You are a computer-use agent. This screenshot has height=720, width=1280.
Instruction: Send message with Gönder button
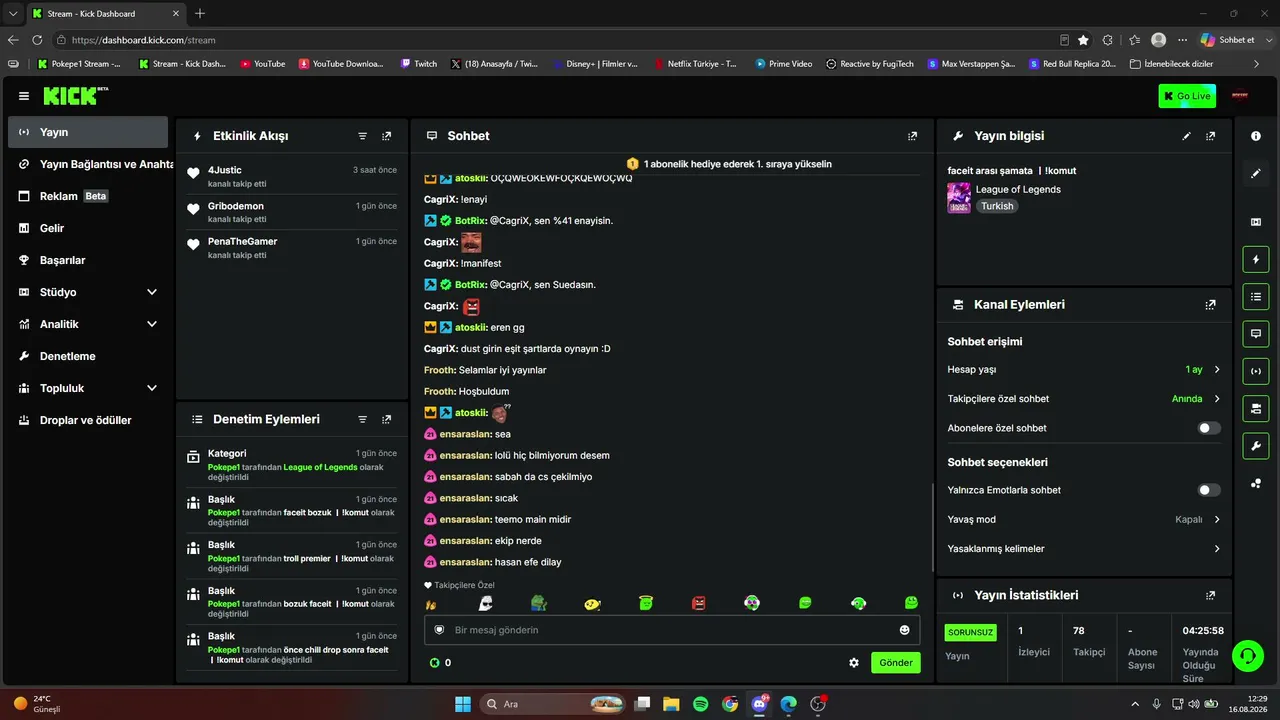[x=896, y=663]
